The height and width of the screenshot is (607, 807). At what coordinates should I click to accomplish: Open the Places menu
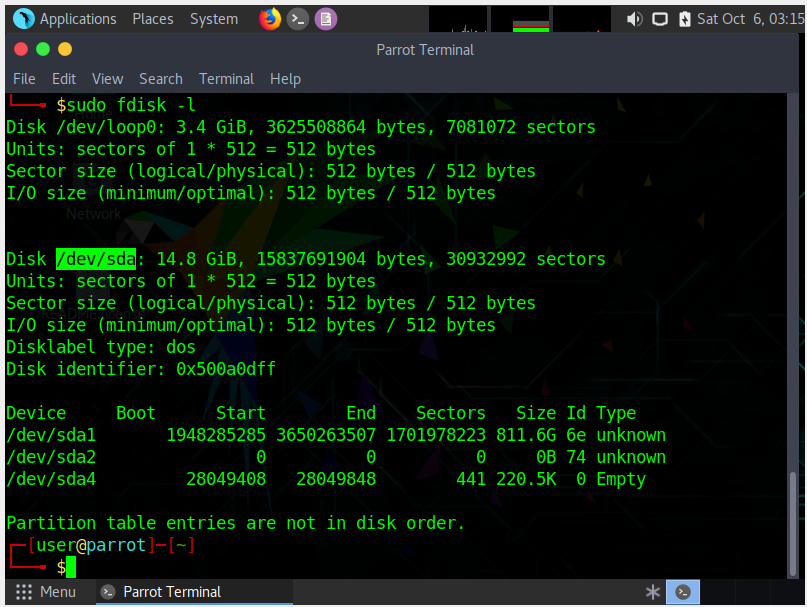click(153, 19)
